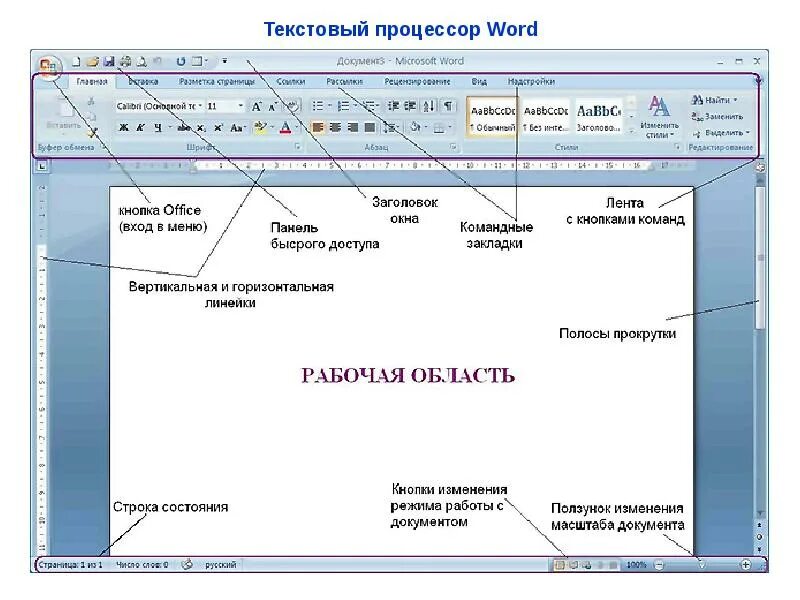Image resolution: width=800 pixels, height=600 pixels.
Task: Click the numbered list icon
Action: click(x=344, y=106)
